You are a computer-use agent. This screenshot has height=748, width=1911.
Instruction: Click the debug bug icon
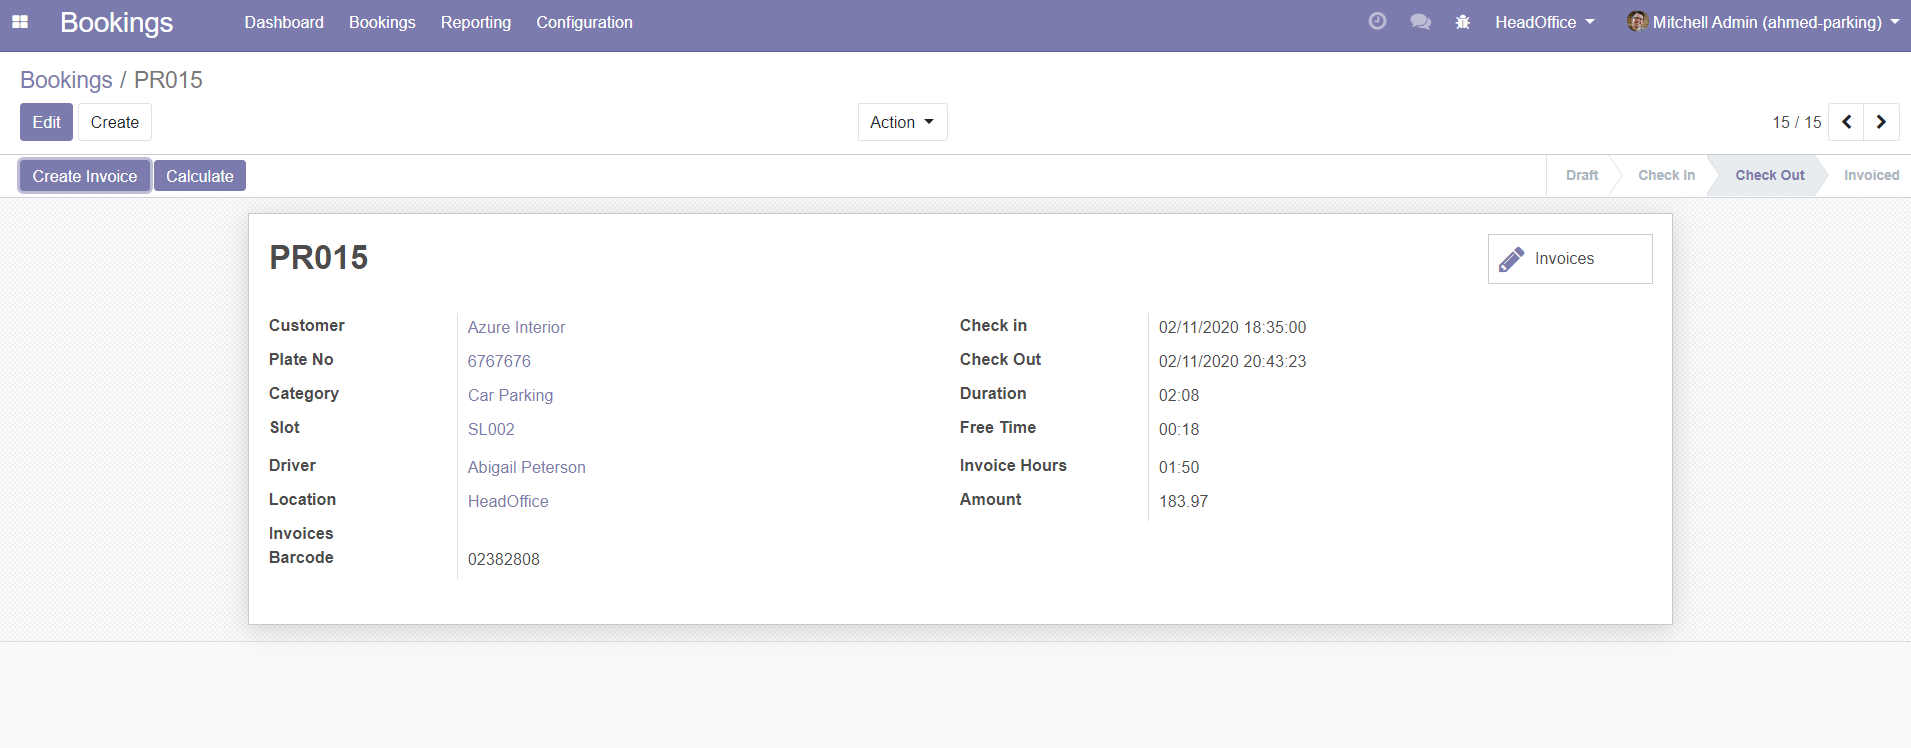[x=1463, y=22]
